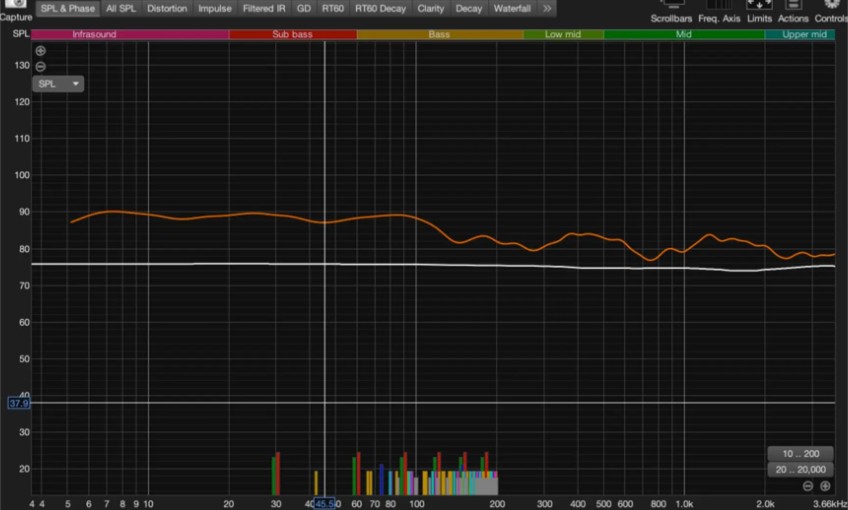848x510 pixels.
Task: Open the SPL axis dropdown
Action: [58, 84]
